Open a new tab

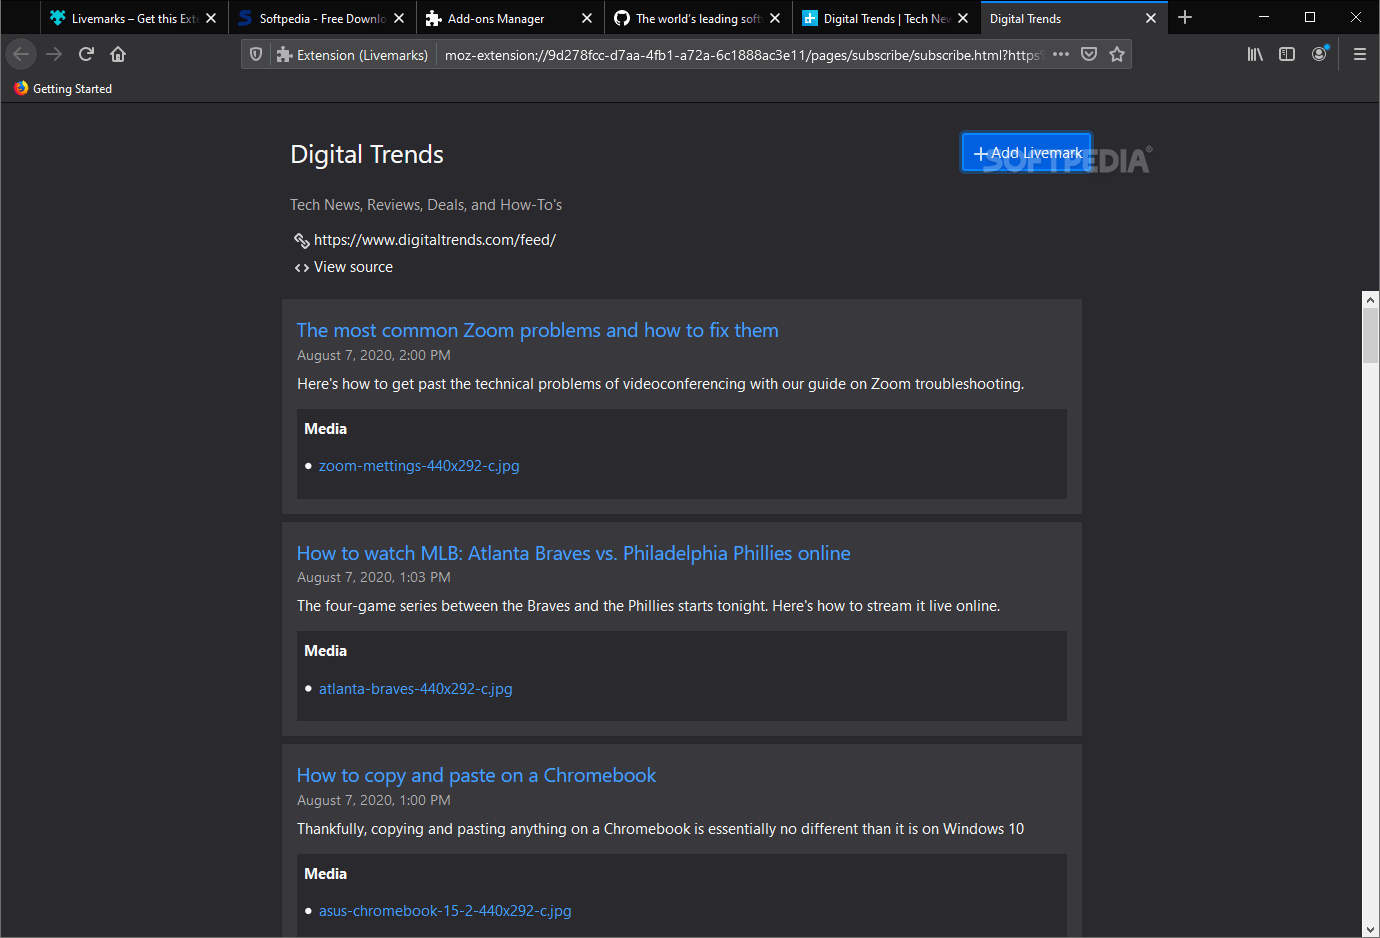coord(1185,18)
